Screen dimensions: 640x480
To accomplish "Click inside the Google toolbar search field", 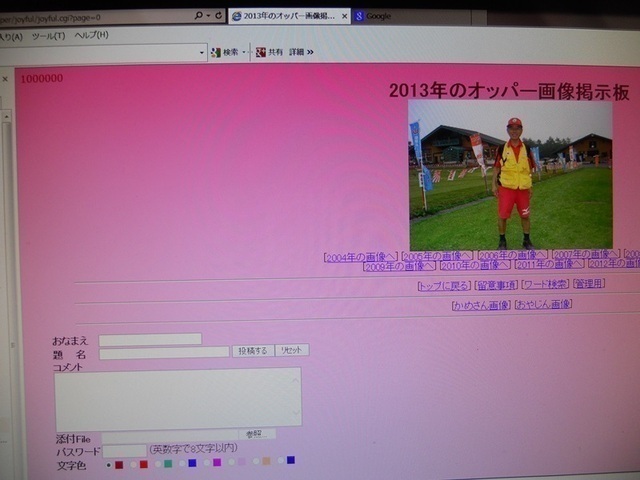I will pos(99,53).
